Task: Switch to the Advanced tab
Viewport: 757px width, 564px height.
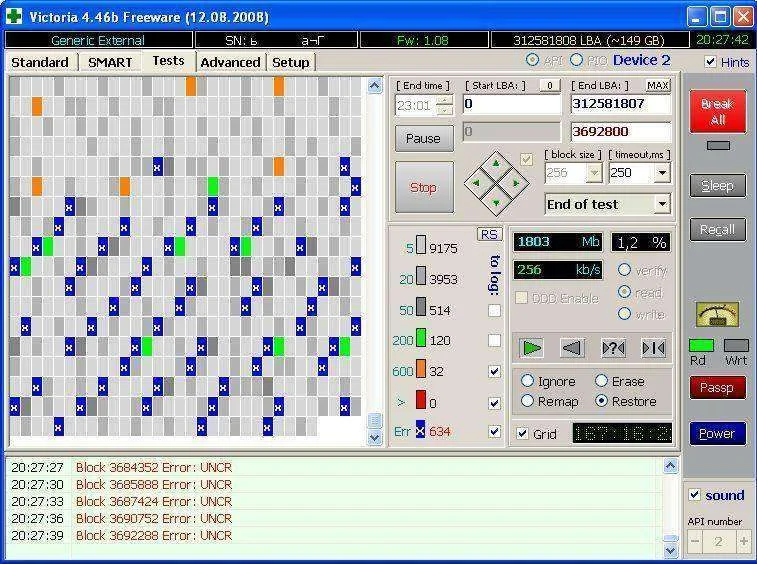Action: [230, 62]
